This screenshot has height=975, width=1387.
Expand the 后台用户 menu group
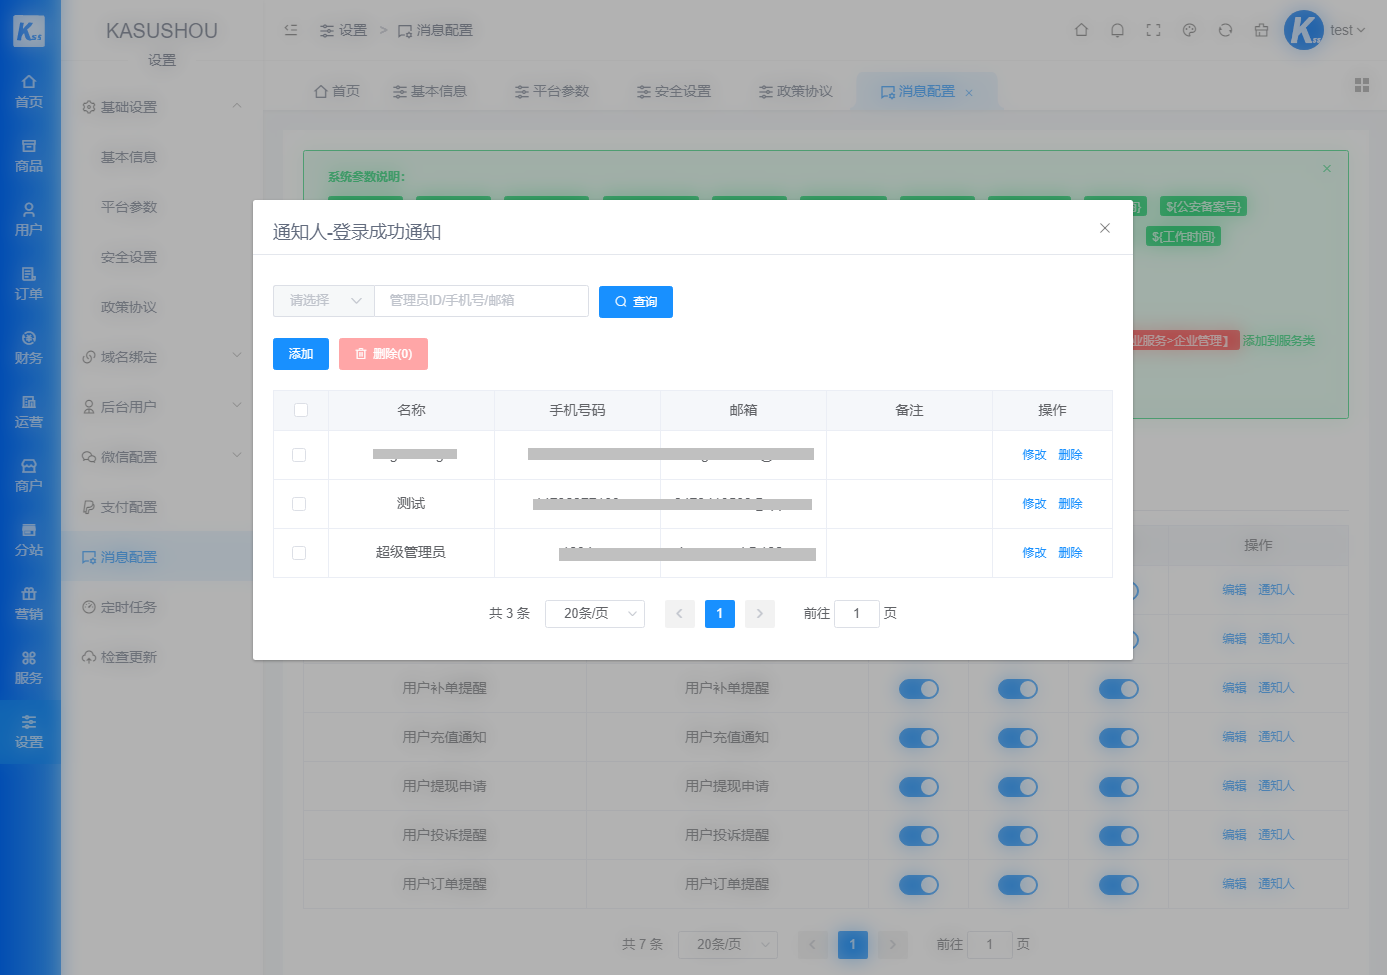[161, 407]
